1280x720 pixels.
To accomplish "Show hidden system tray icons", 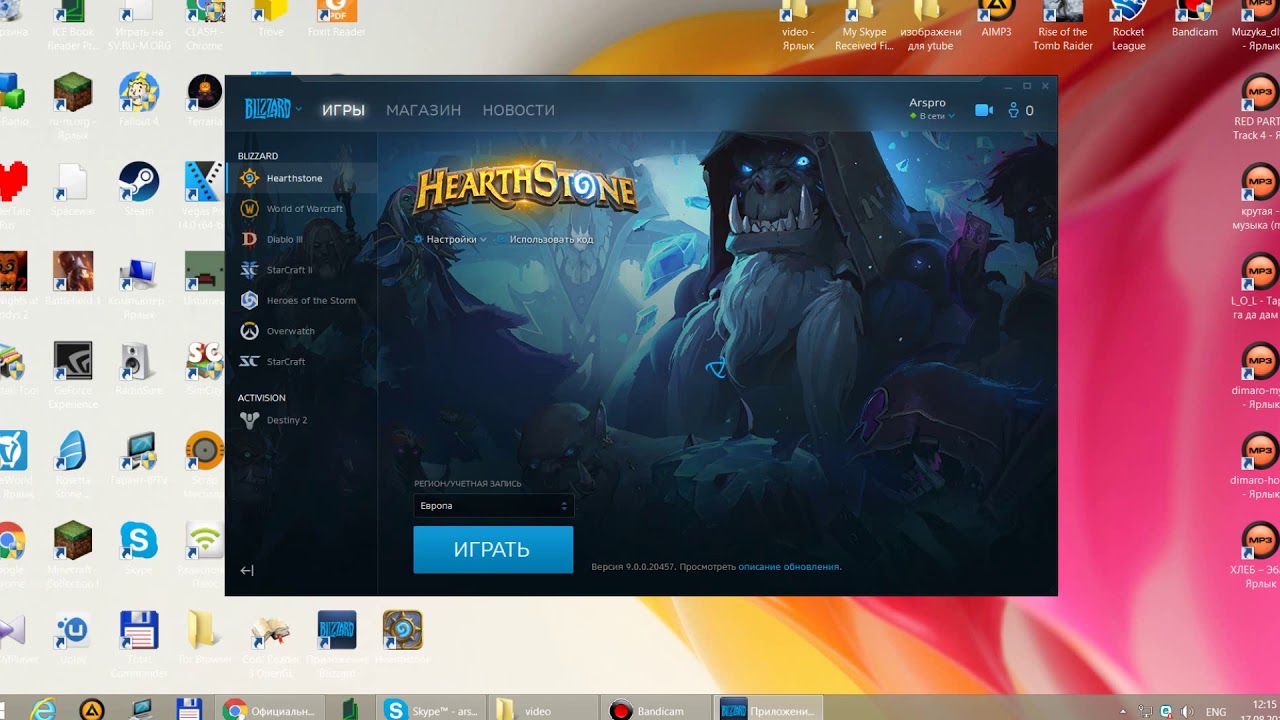I will pos(1123,711).
